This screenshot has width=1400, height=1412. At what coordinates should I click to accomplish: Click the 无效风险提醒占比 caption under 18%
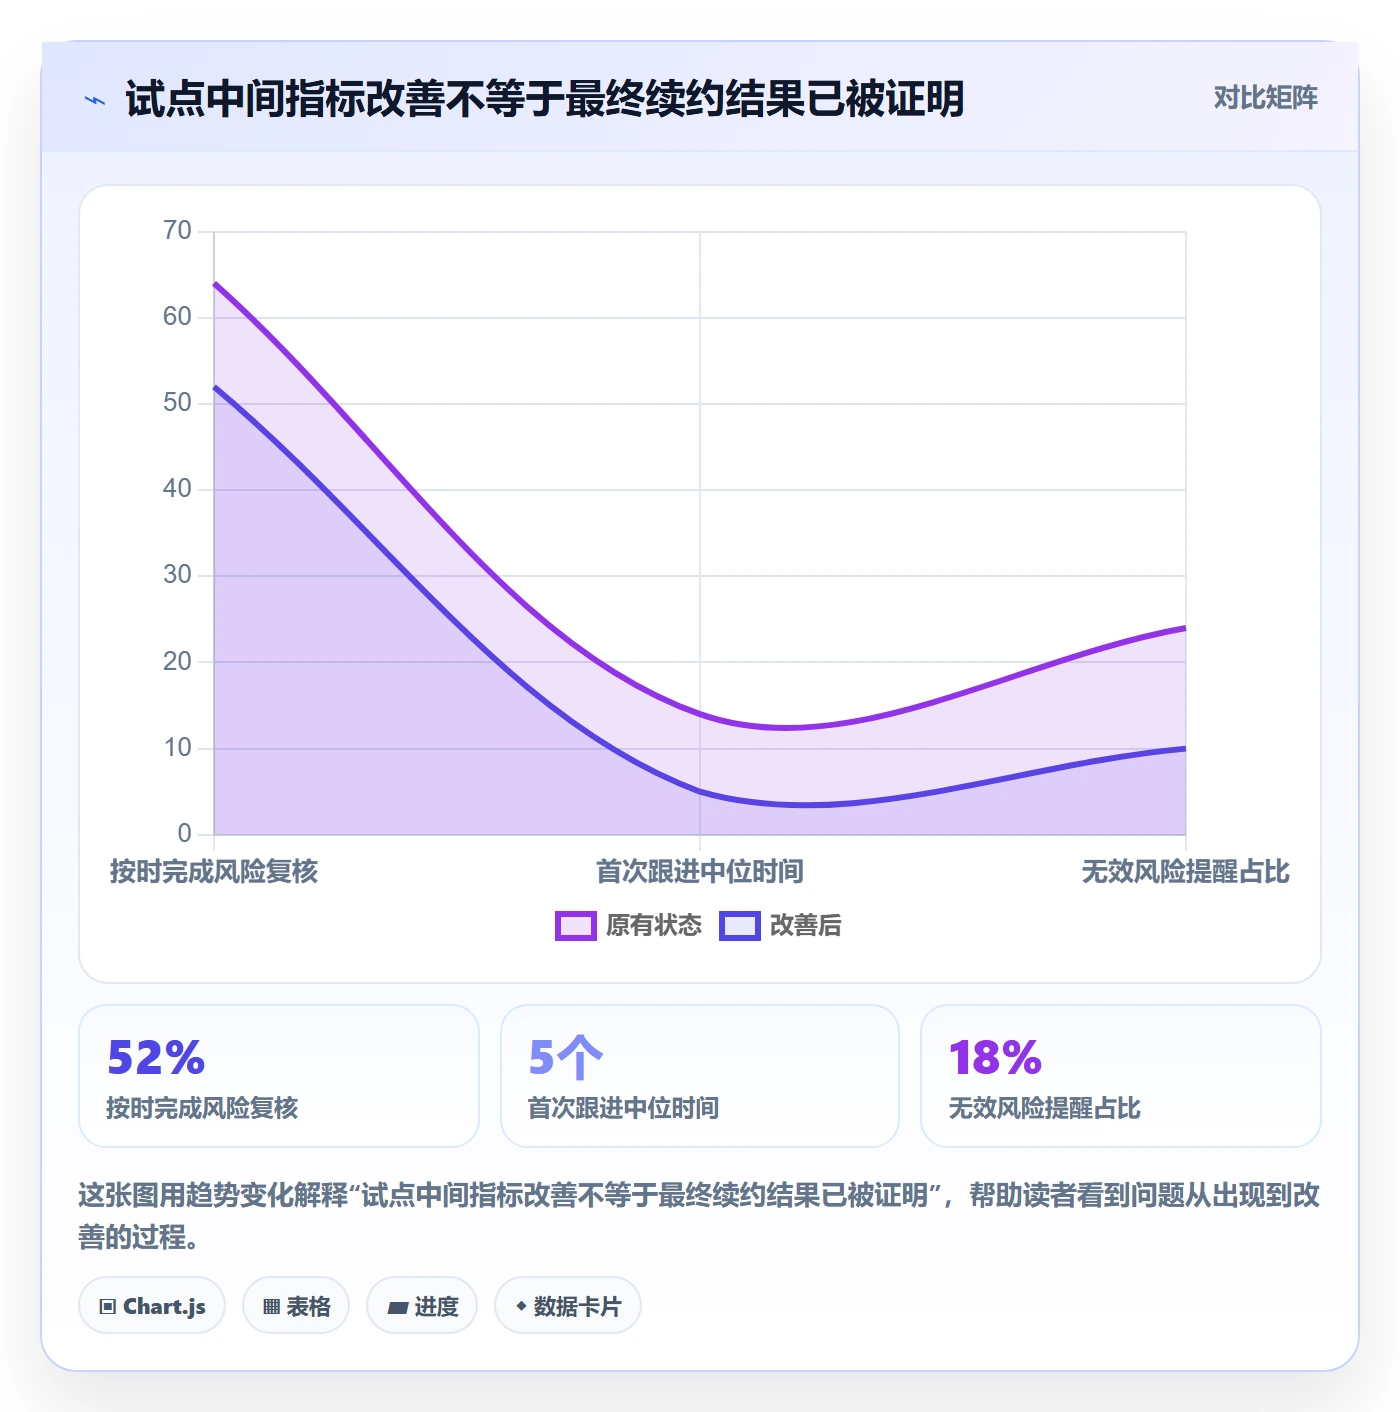[1044, 1108]
